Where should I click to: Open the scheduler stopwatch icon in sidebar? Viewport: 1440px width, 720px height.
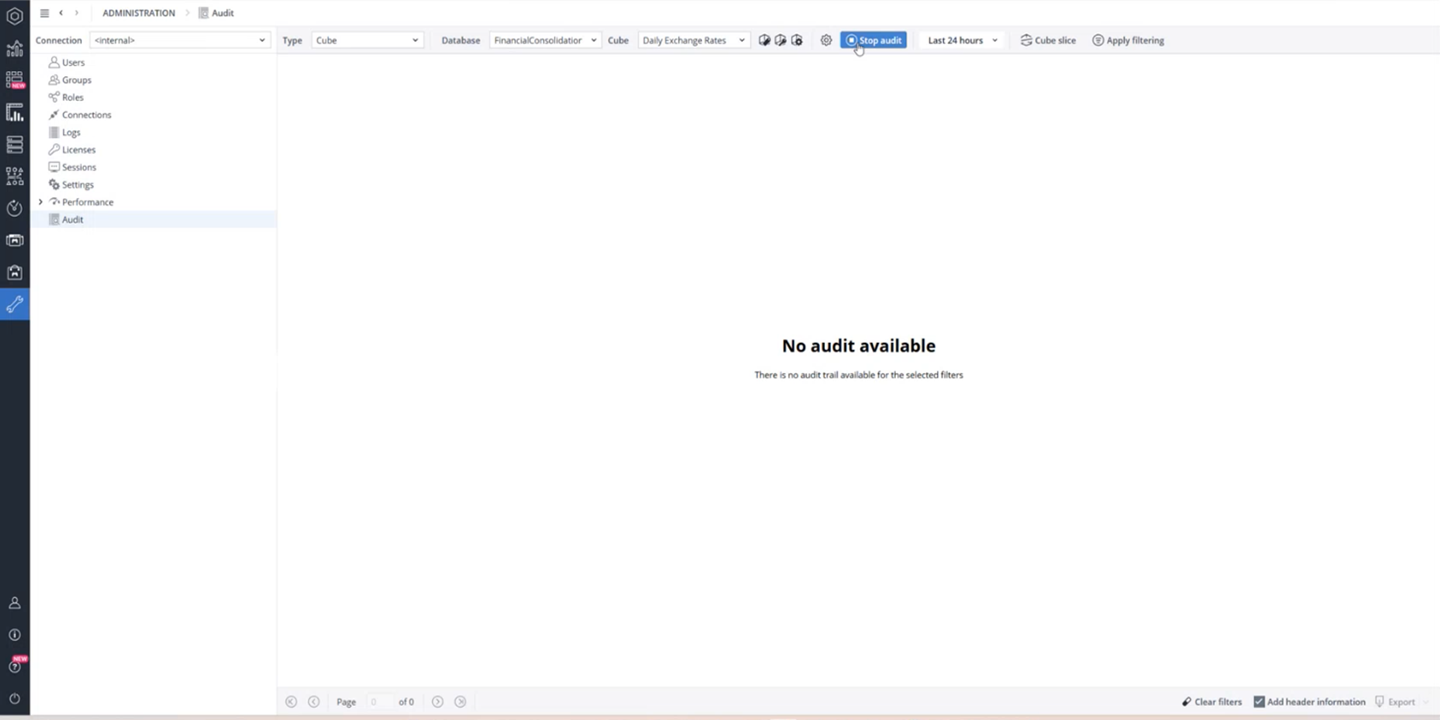point(14,208)
